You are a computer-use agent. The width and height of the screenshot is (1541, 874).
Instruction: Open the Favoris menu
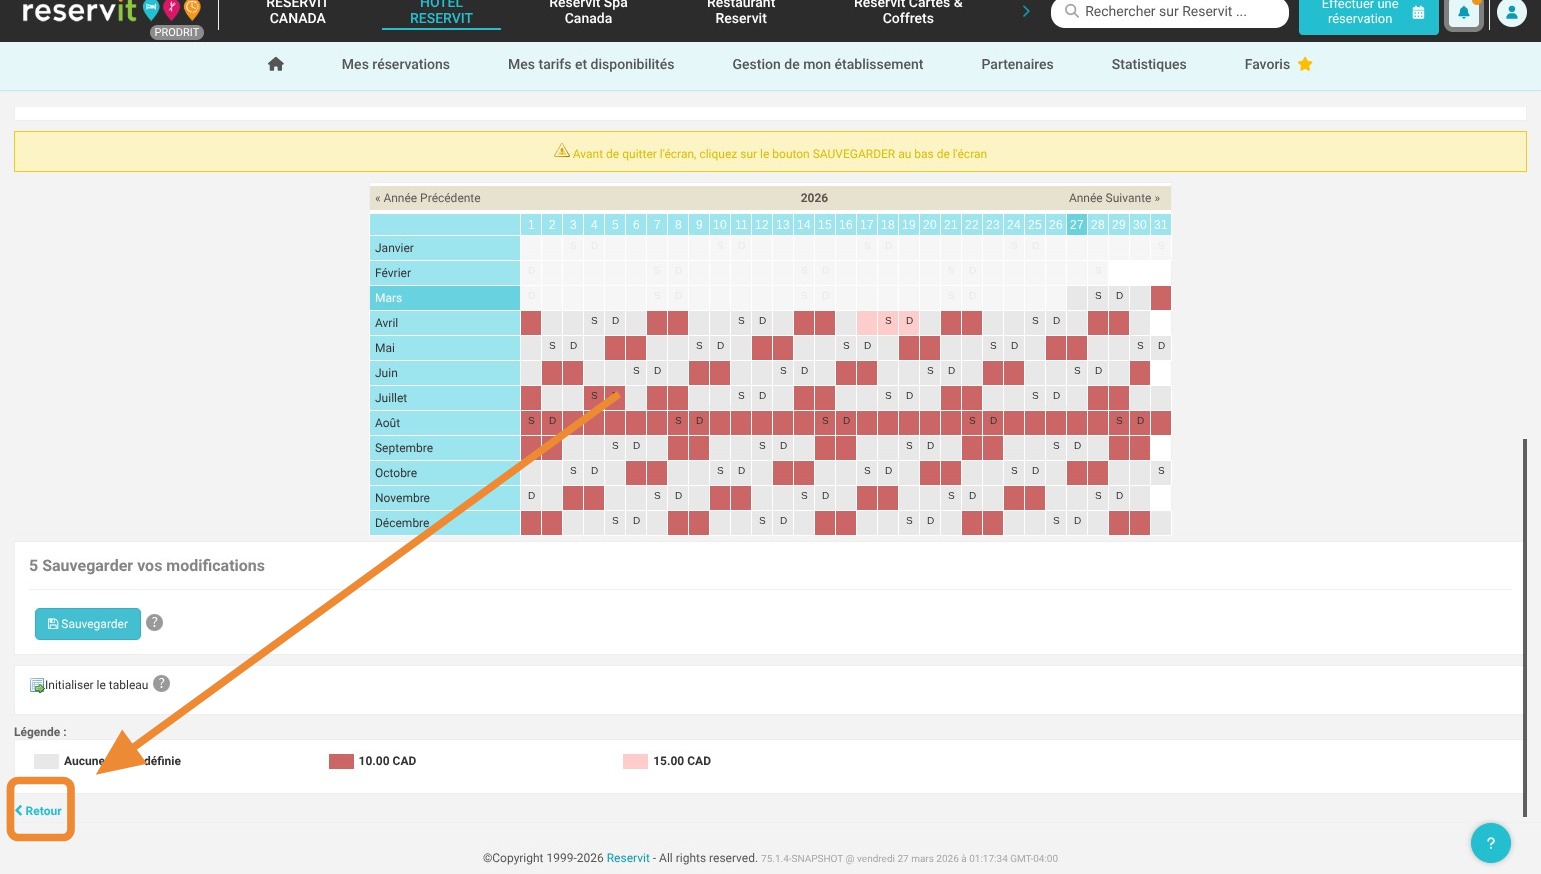(1278, 64)
